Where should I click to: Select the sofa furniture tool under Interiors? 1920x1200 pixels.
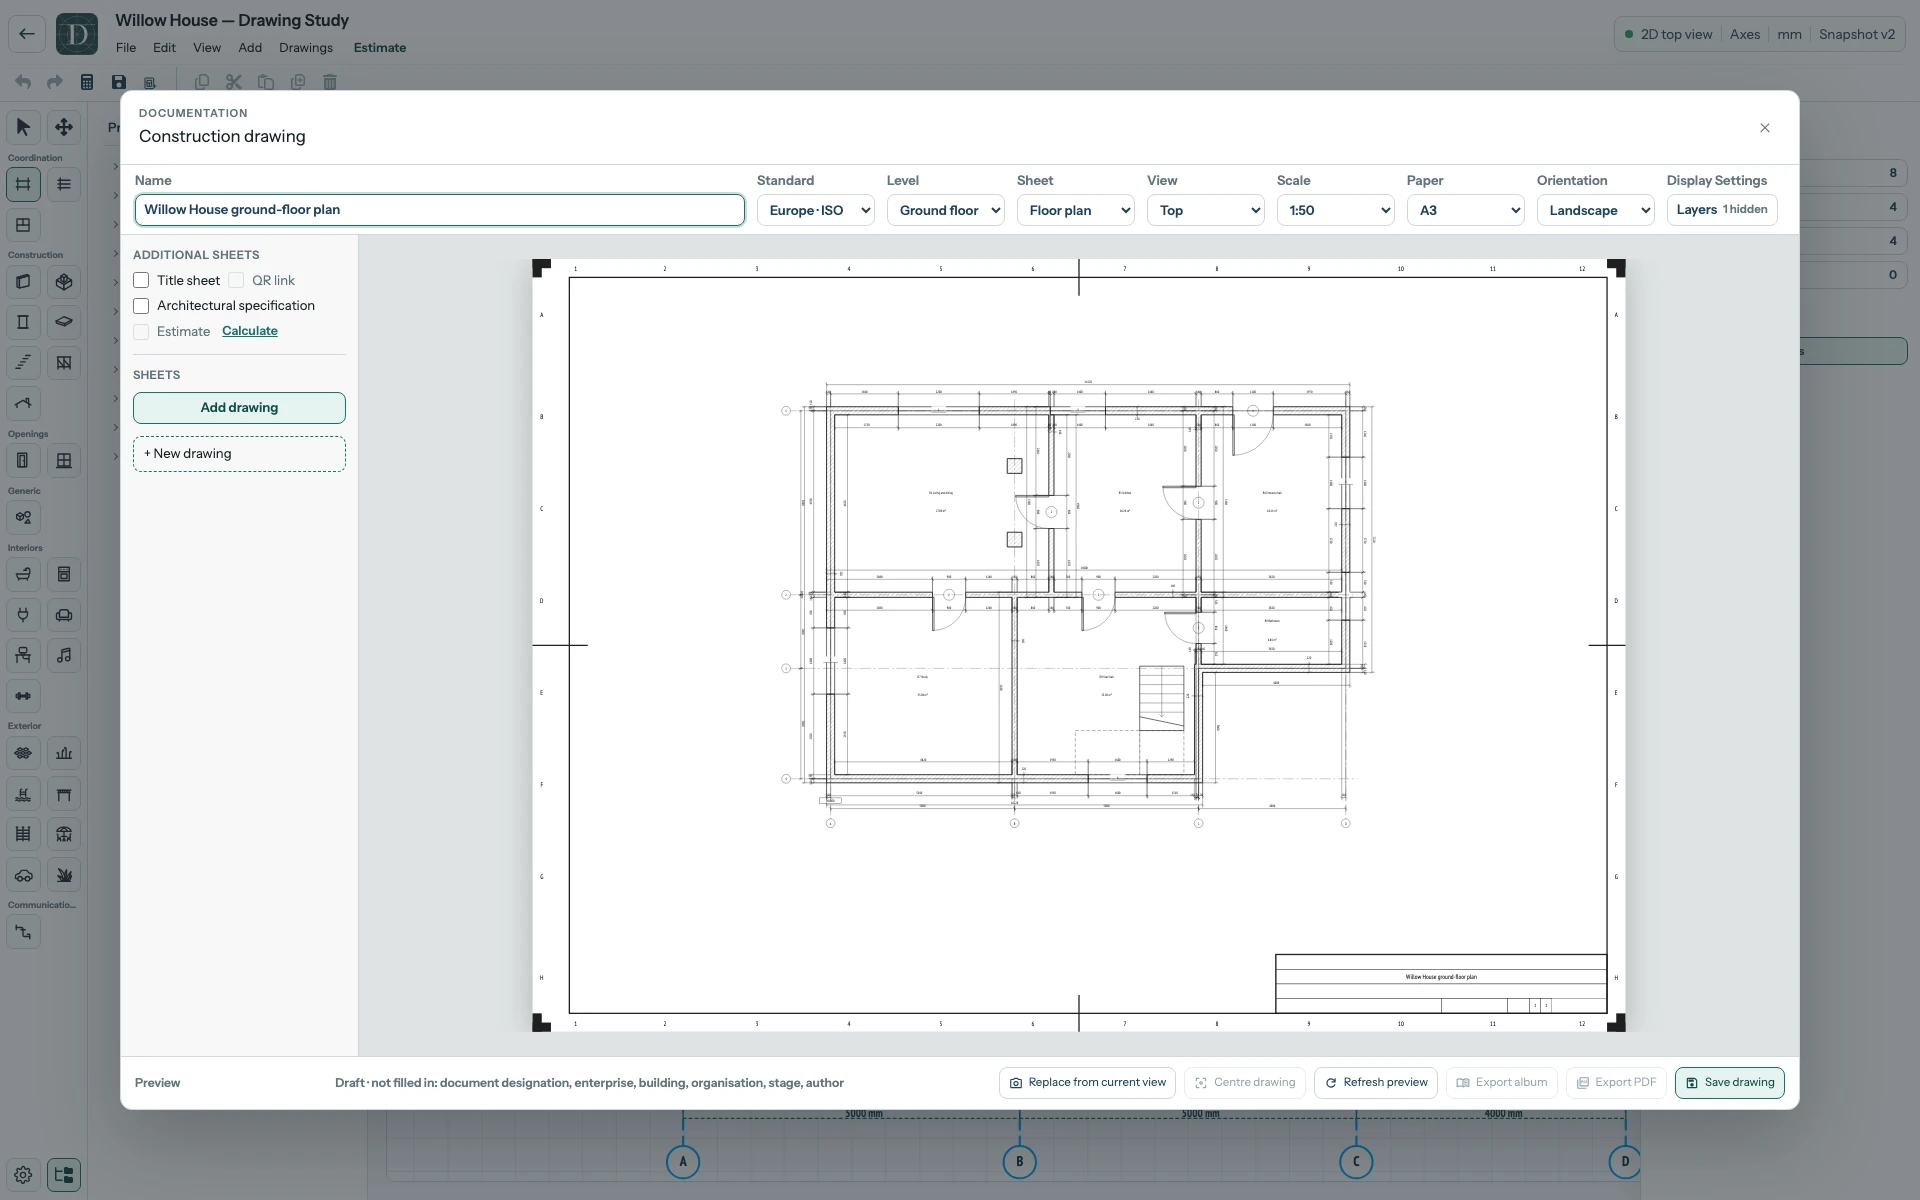pos(64,615)
